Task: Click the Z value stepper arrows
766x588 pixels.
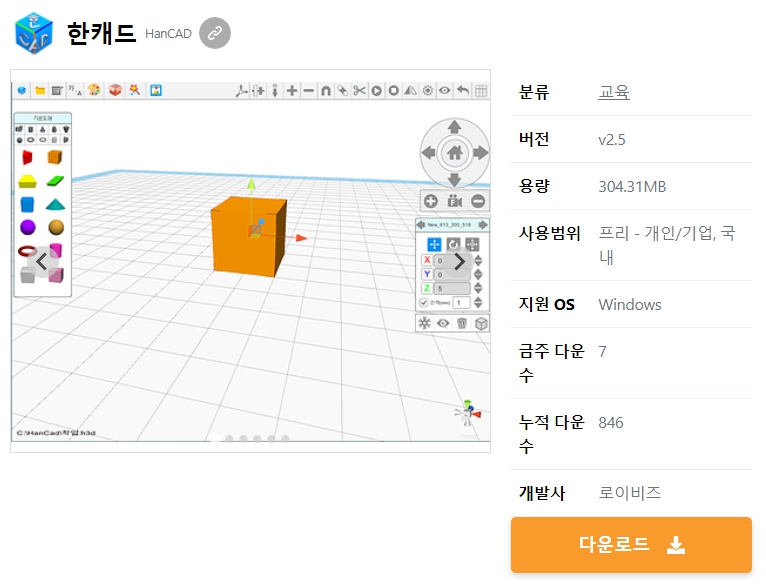Action: (x=478, y=289)
